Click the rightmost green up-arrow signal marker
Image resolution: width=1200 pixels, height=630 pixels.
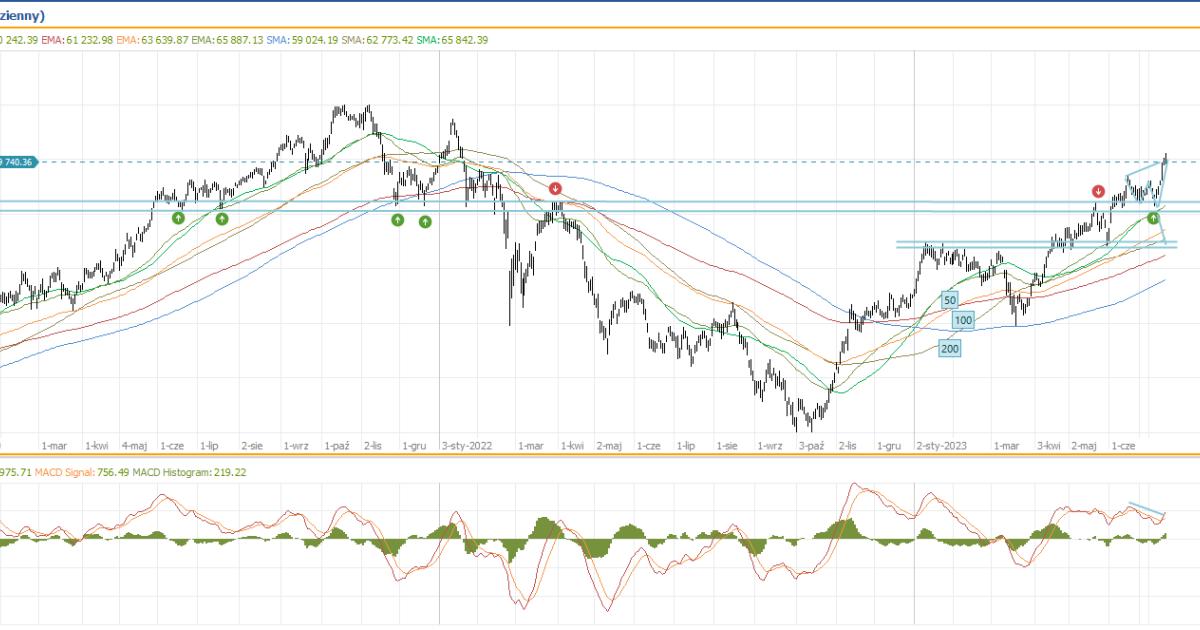[1152, 217]
